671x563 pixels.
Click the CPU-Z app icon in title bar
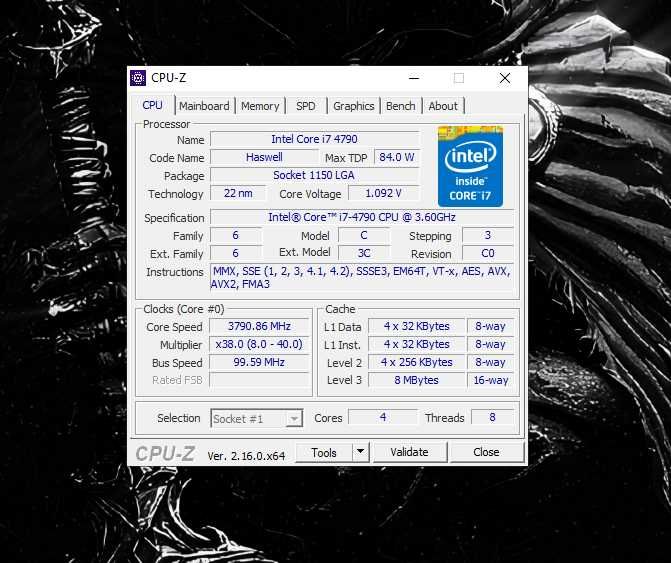(x=138, y=78)
